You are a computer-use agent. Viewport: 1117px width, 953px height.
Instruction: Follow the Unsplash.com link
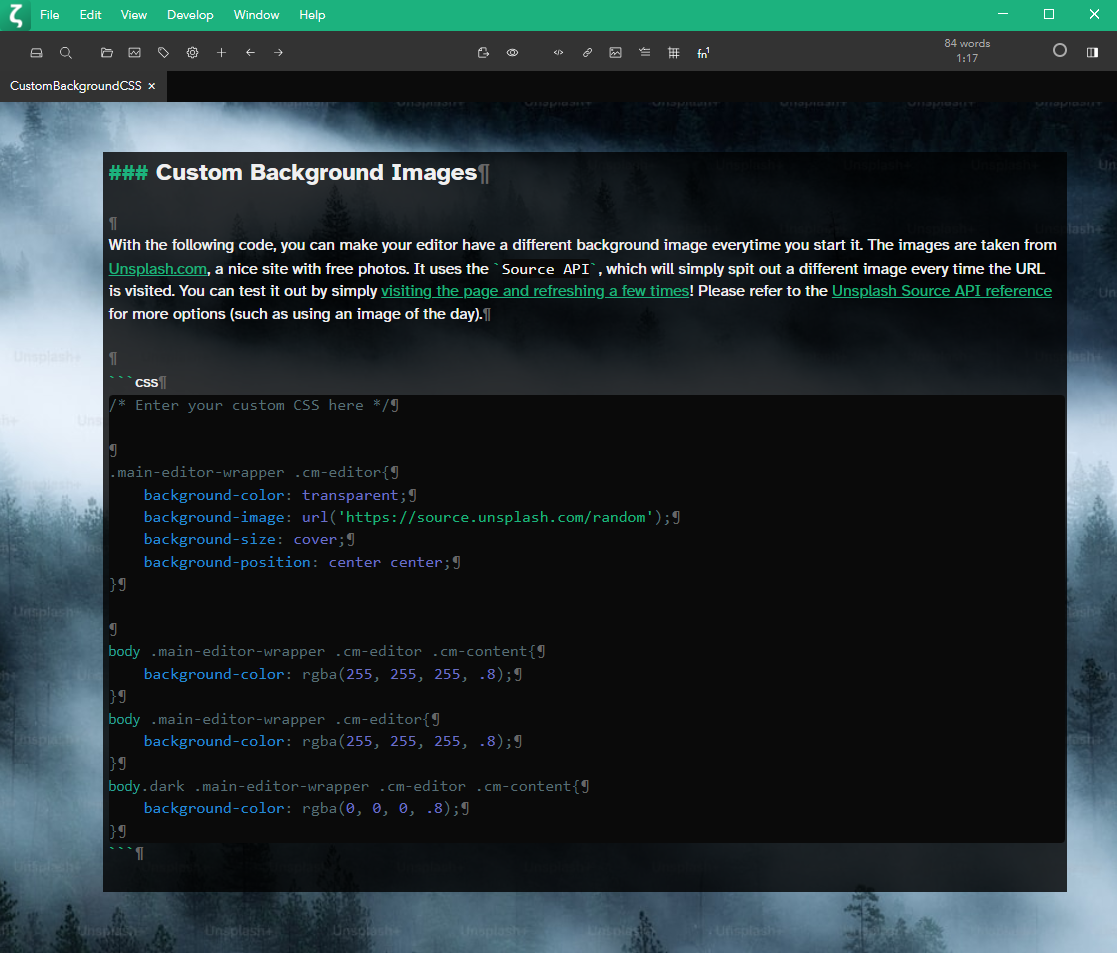[157, 269]
